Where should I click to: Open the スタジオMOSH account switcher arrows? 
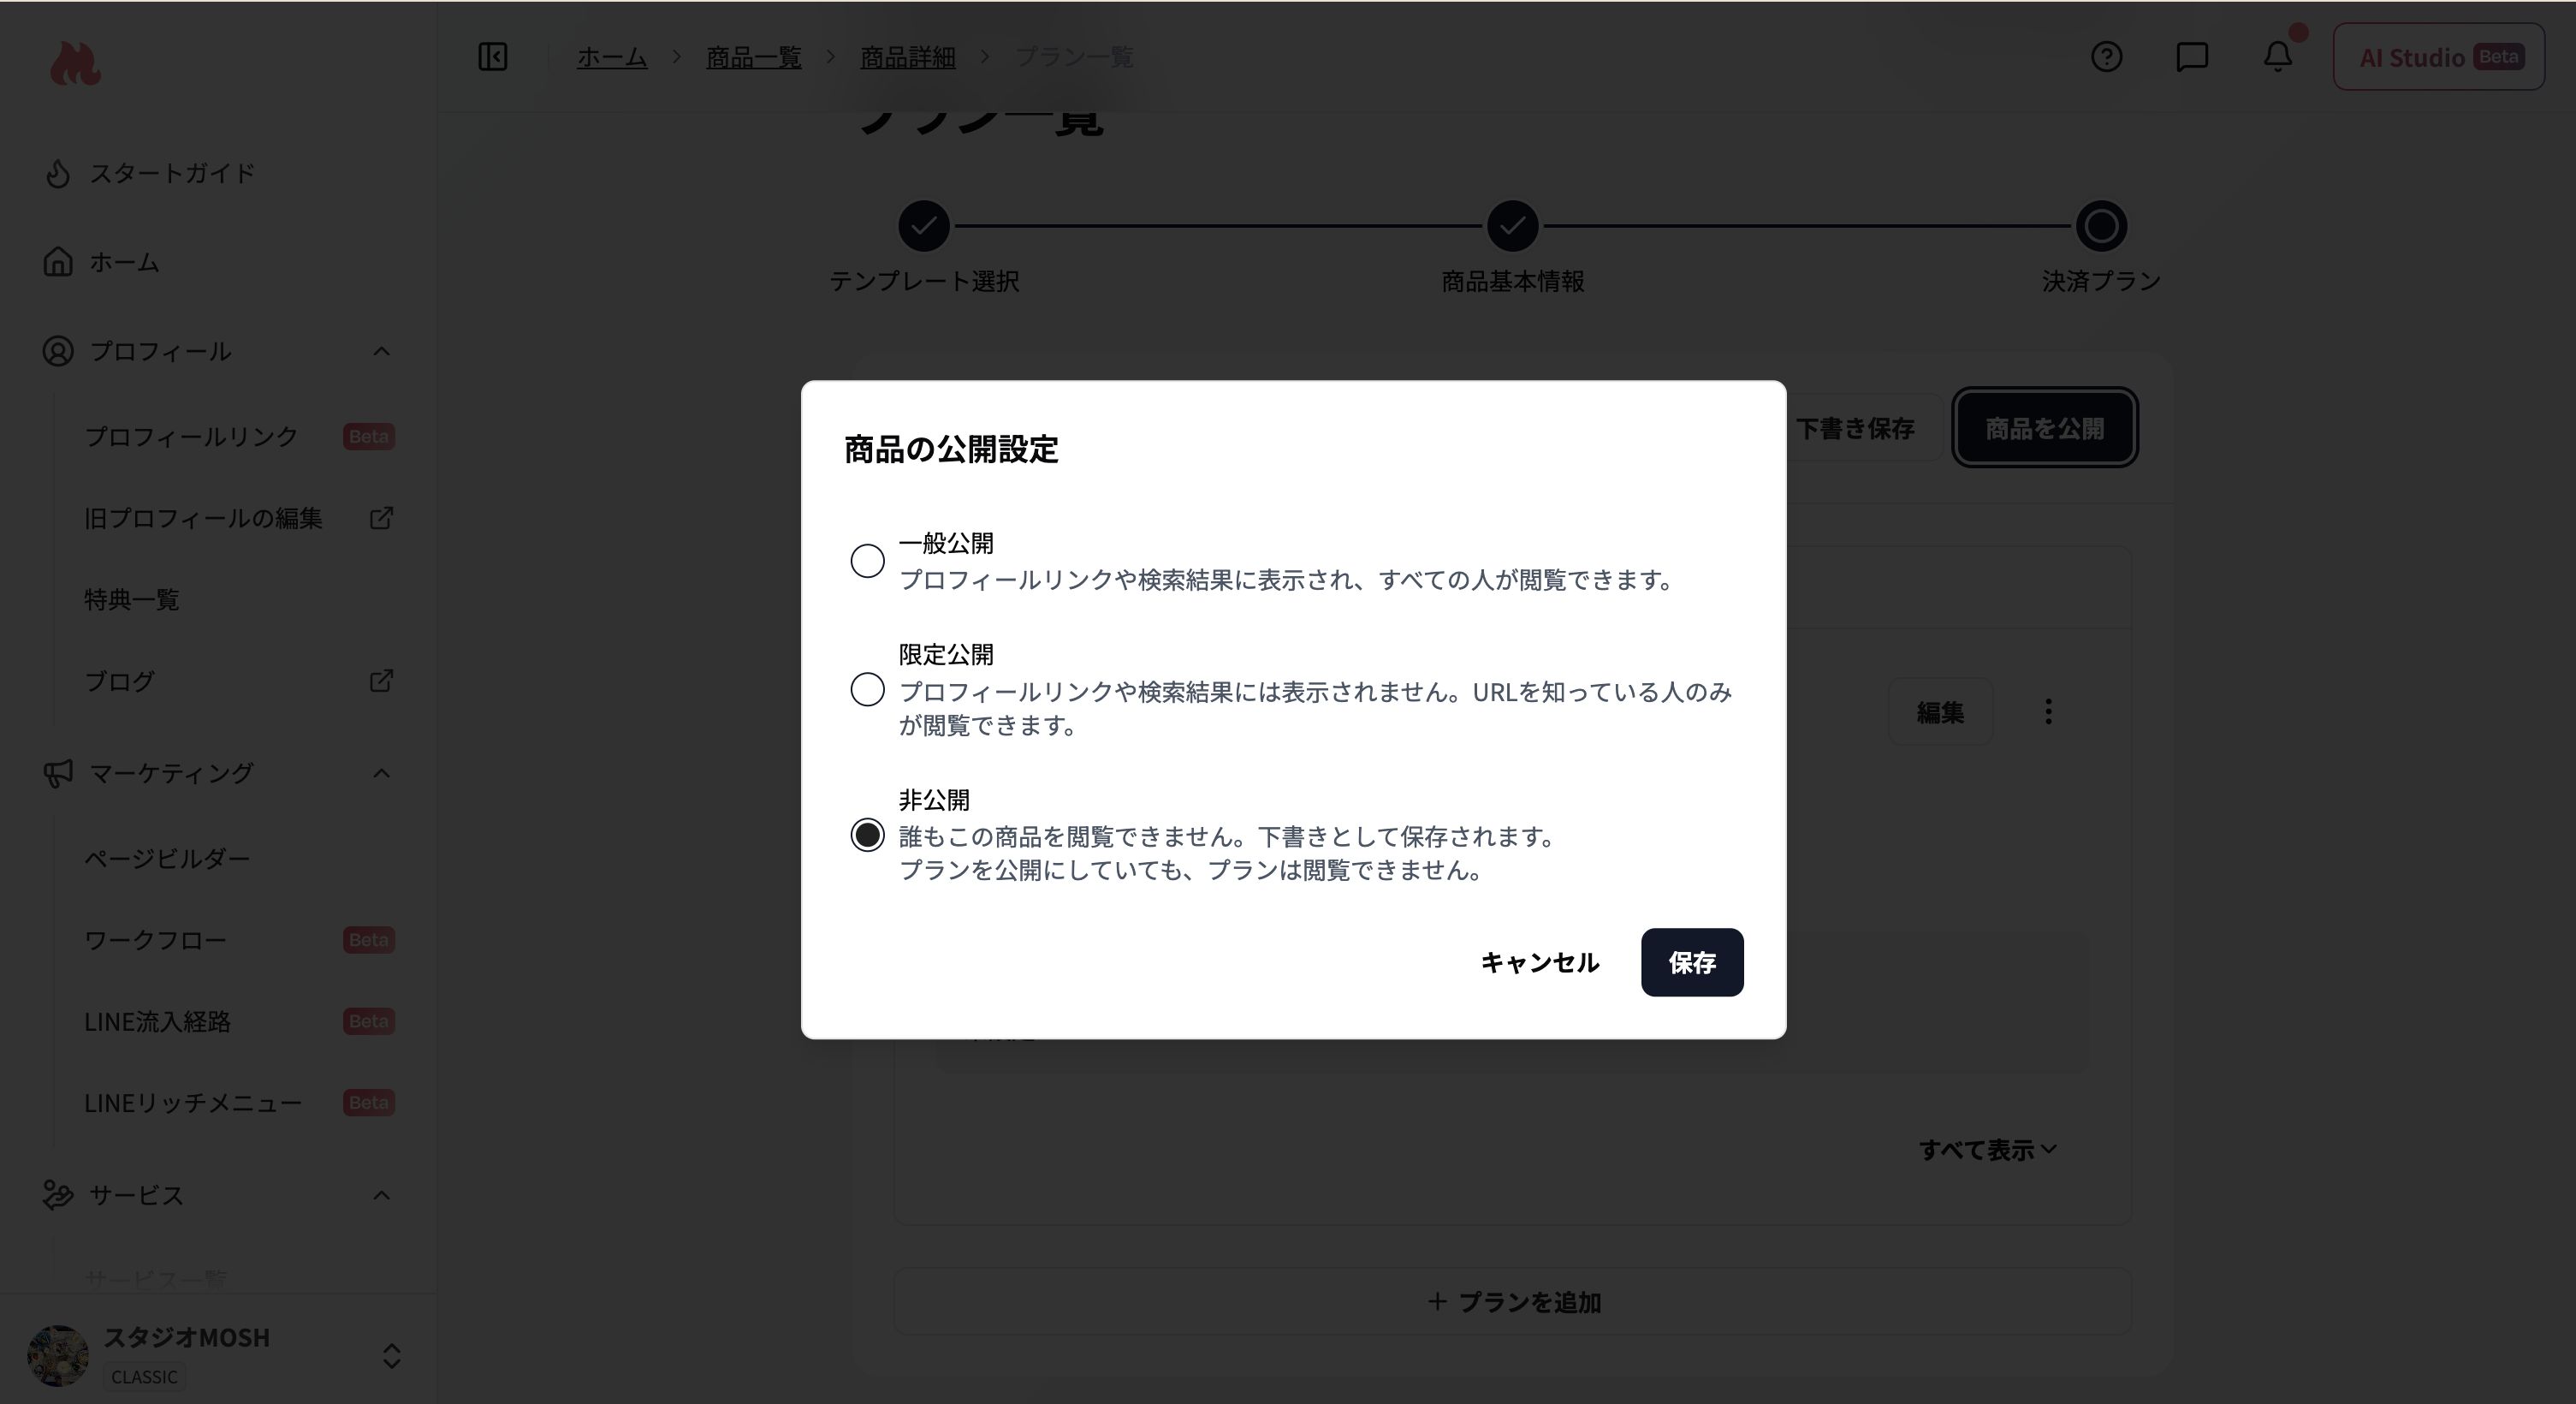pos(391,1356)
